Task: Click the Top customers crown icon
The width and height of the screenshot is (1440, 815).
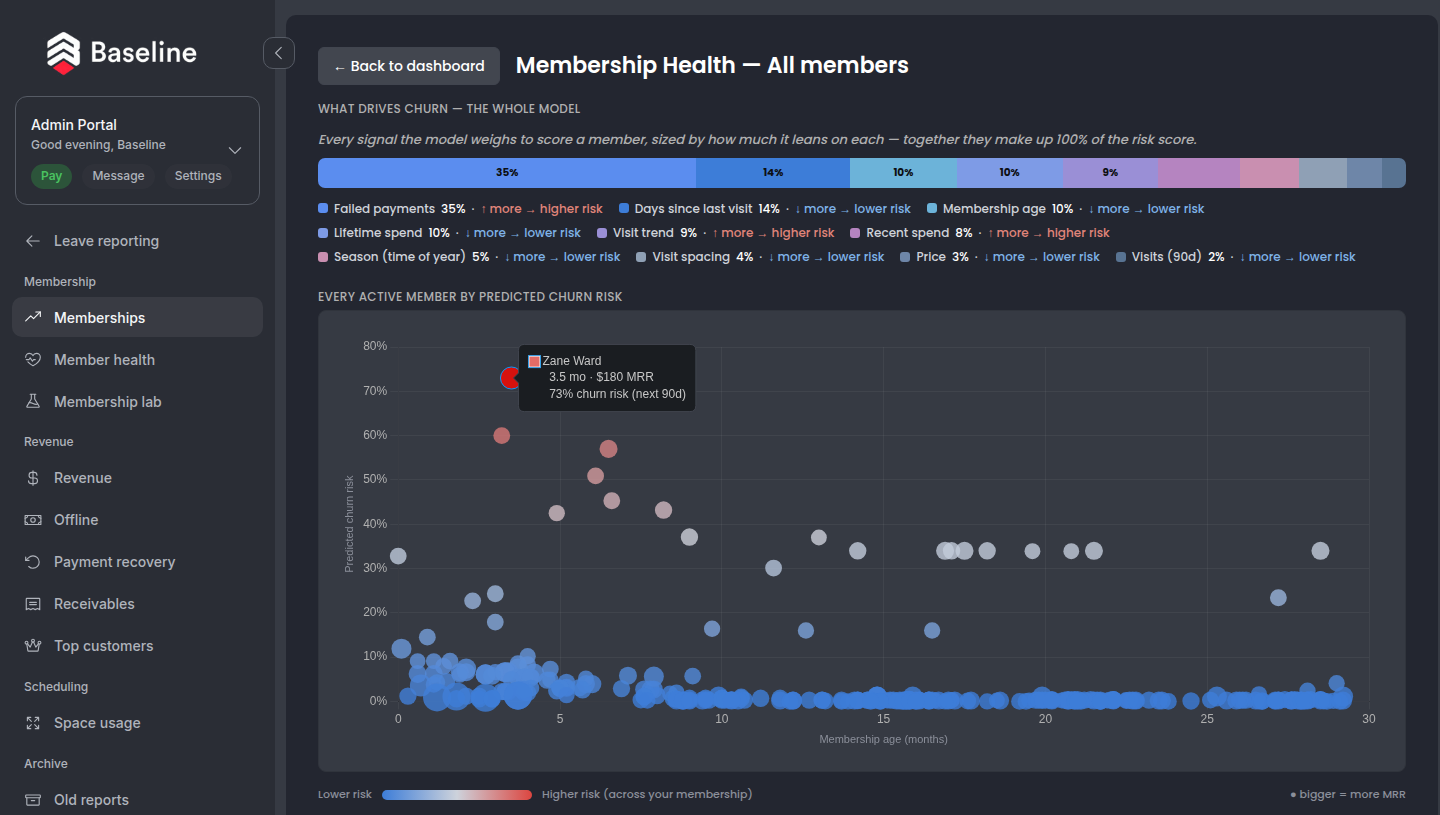Action: tap(33, 646)
